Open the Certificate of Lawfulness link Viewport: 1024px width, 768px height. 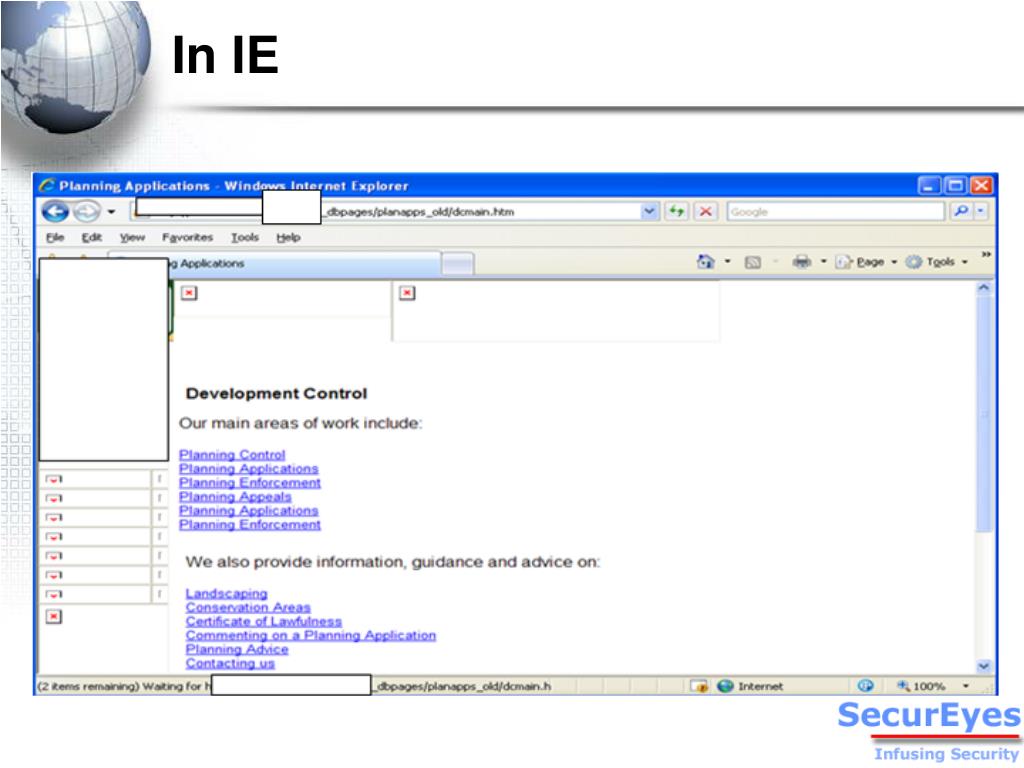pos(264,622)
